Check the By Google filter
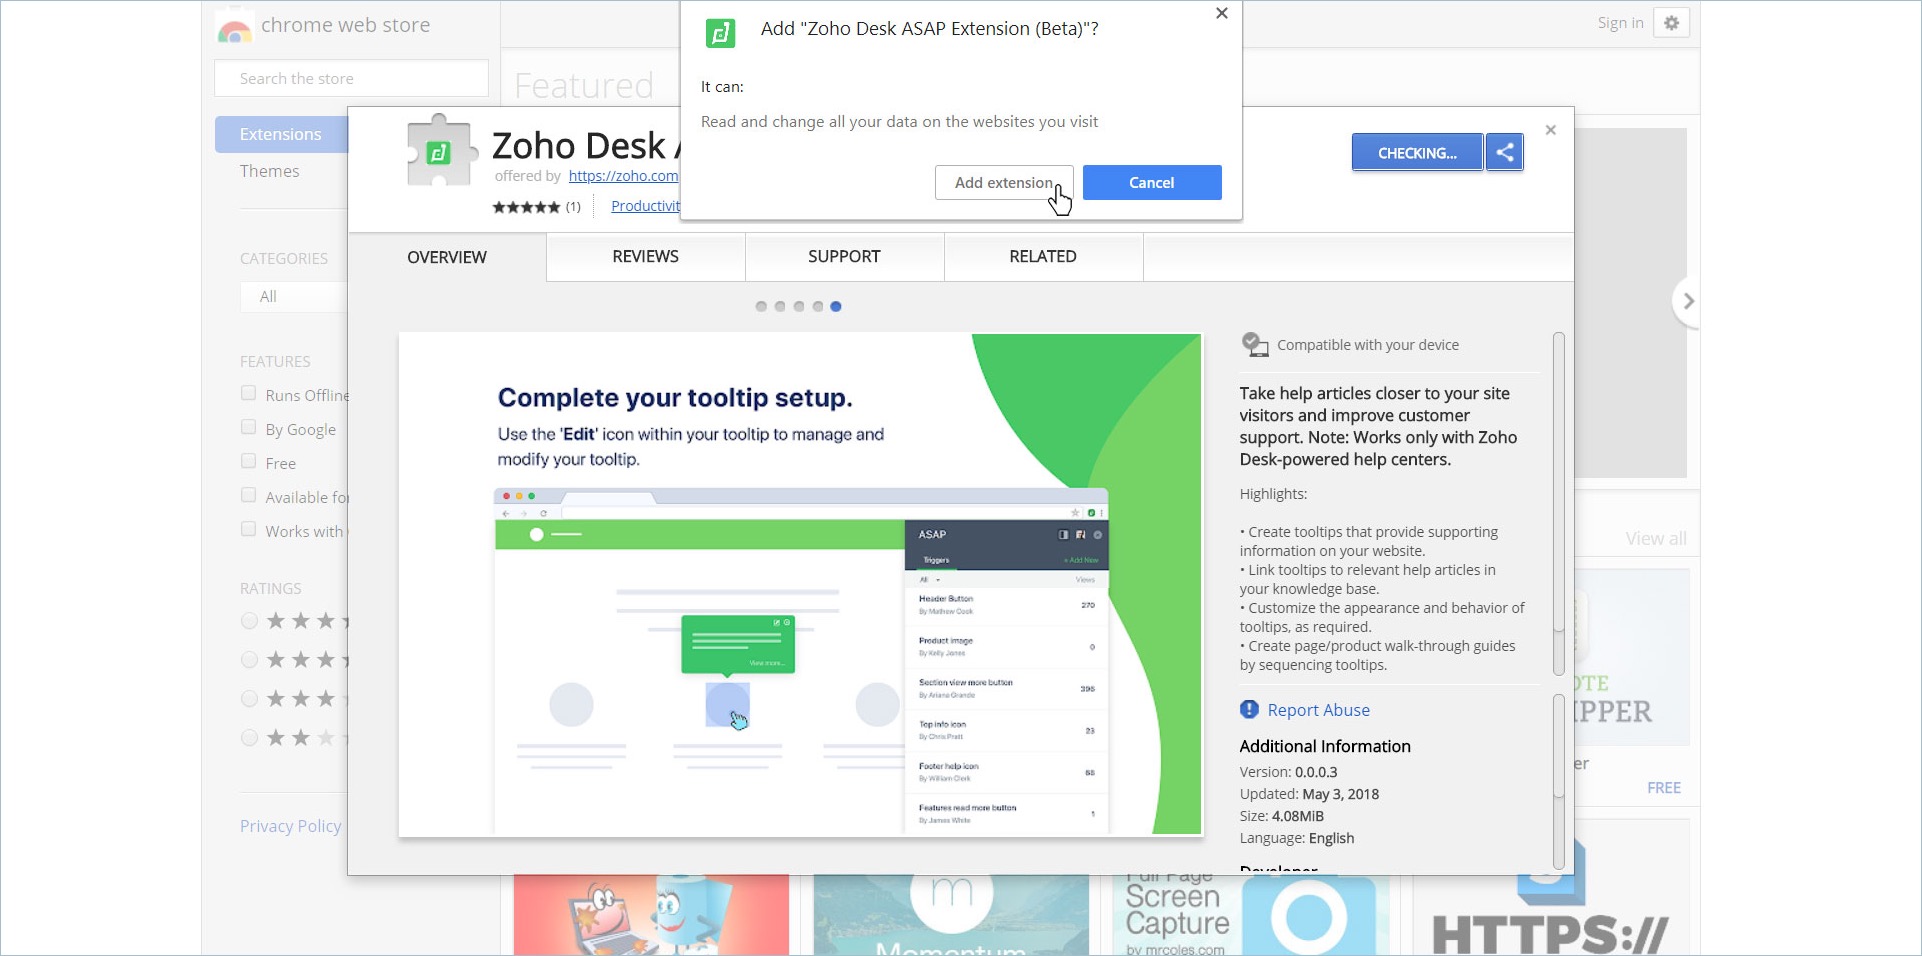Screen dimensions: 1922x956 click(x=248, y=428)
